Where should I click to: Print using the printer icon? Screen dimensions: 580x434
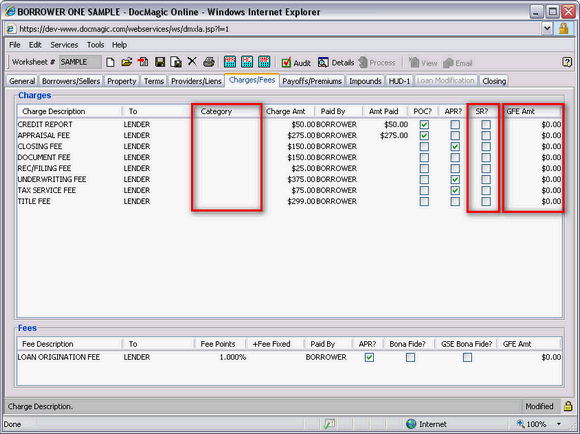pyautogui.click(x=209, y=62)
